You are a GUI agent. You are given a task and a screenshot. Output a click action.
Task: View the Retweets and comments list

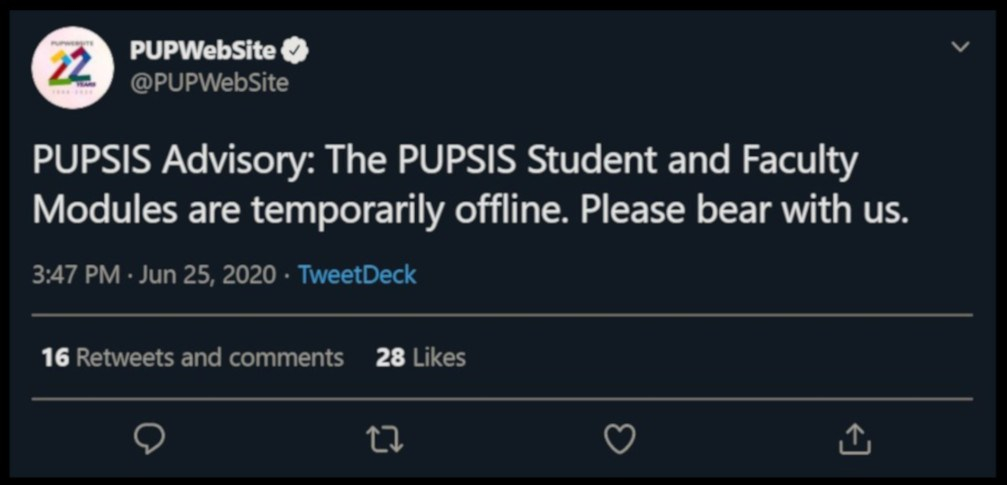(209, 357)
